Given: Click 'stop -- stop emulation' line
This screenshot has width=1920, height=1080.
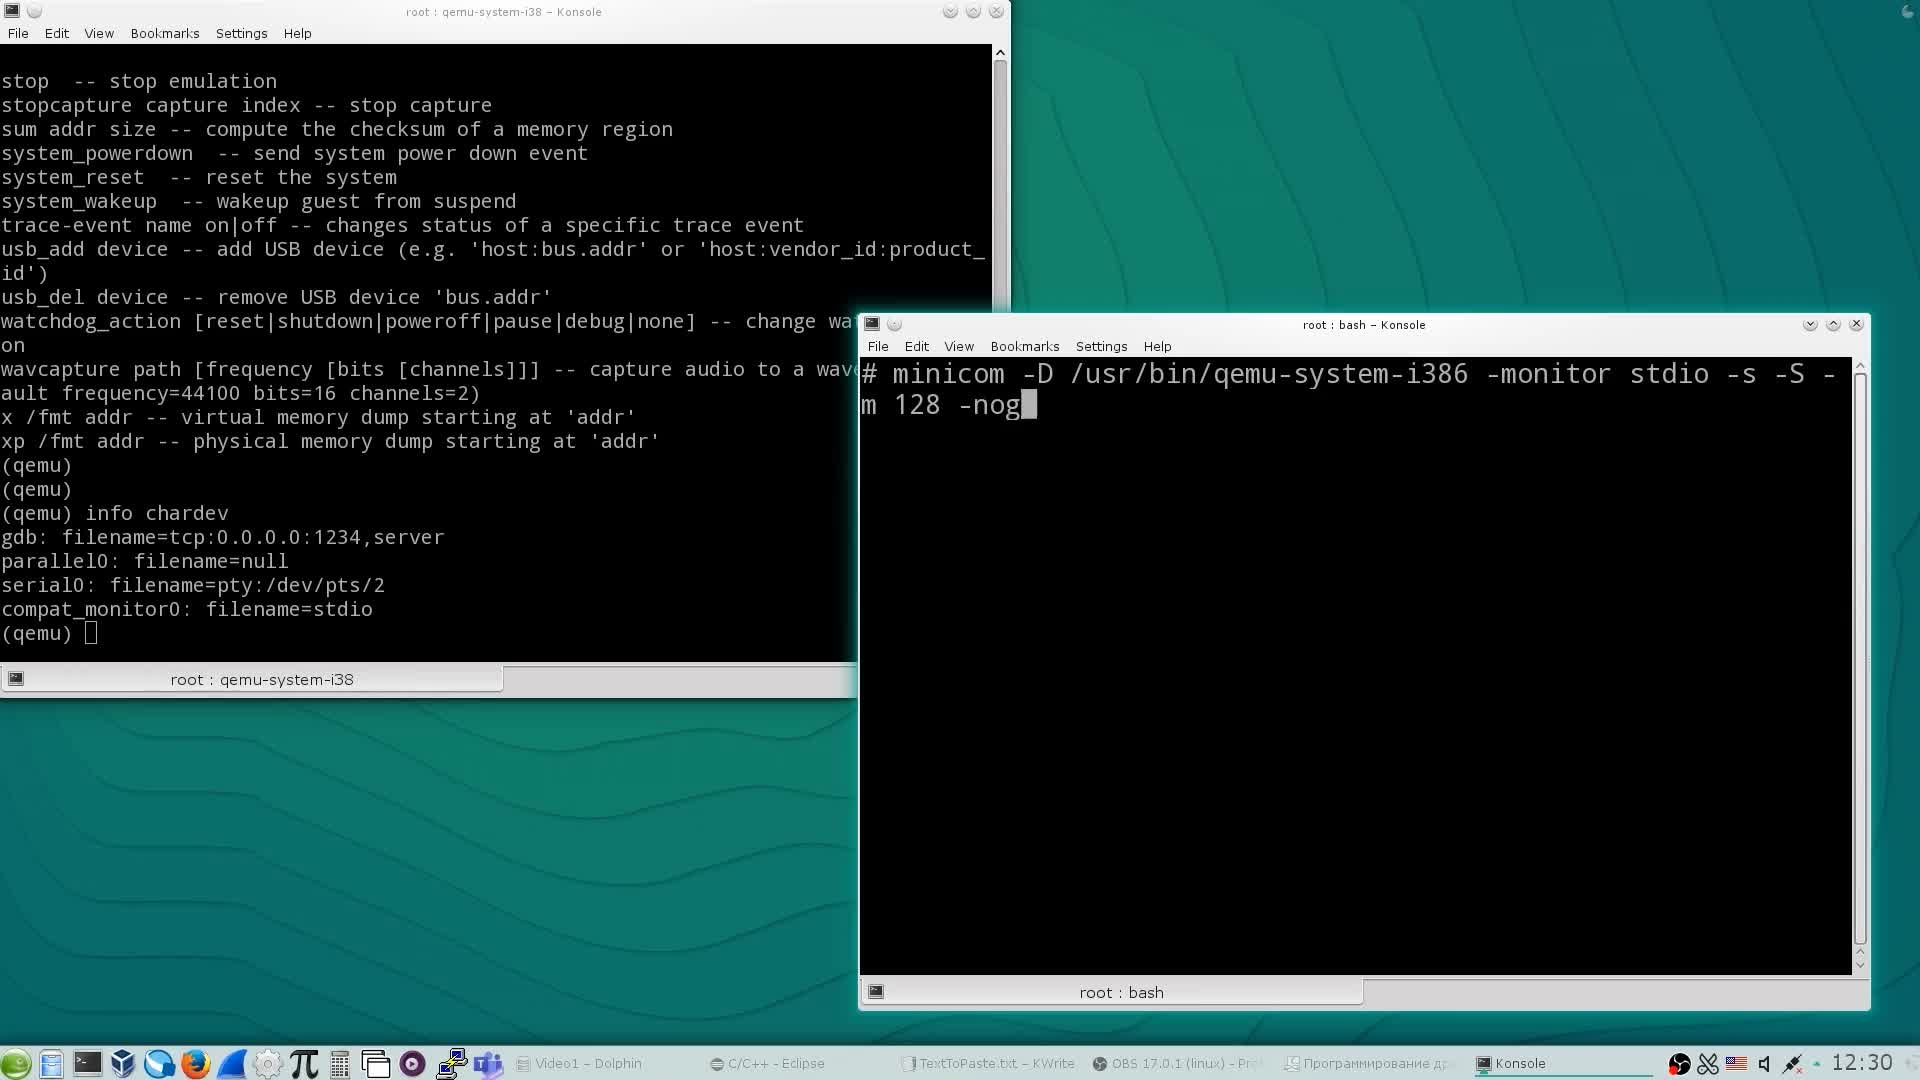Looking at the screenshot, I should pos(139,81).
